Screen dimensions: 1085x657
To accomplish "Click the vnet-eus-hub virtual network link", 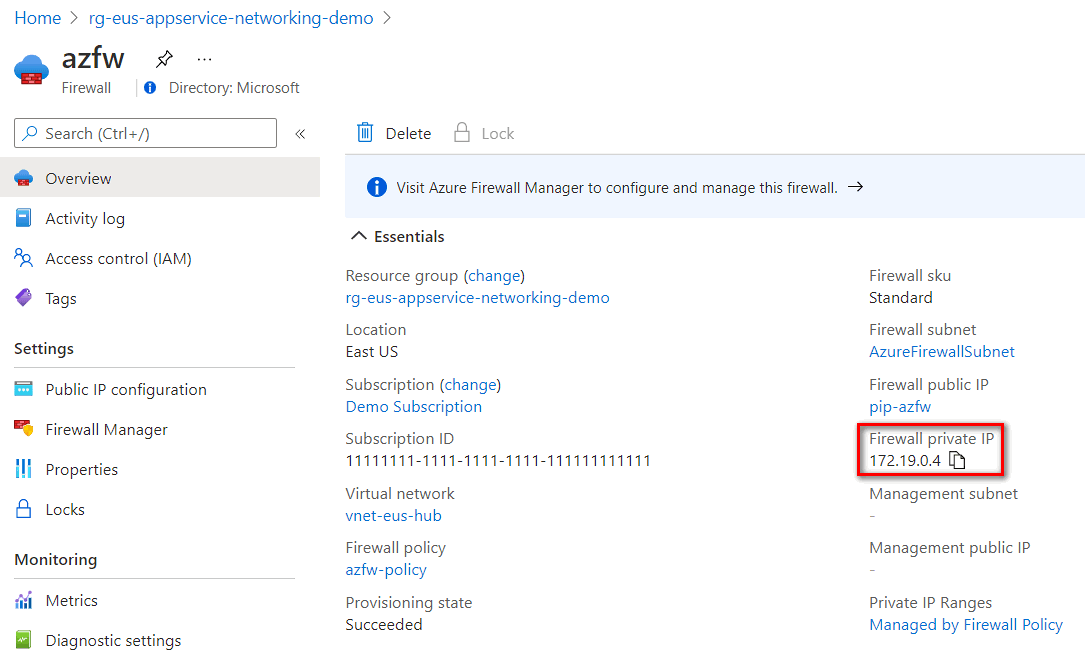I will coord(393,516).
